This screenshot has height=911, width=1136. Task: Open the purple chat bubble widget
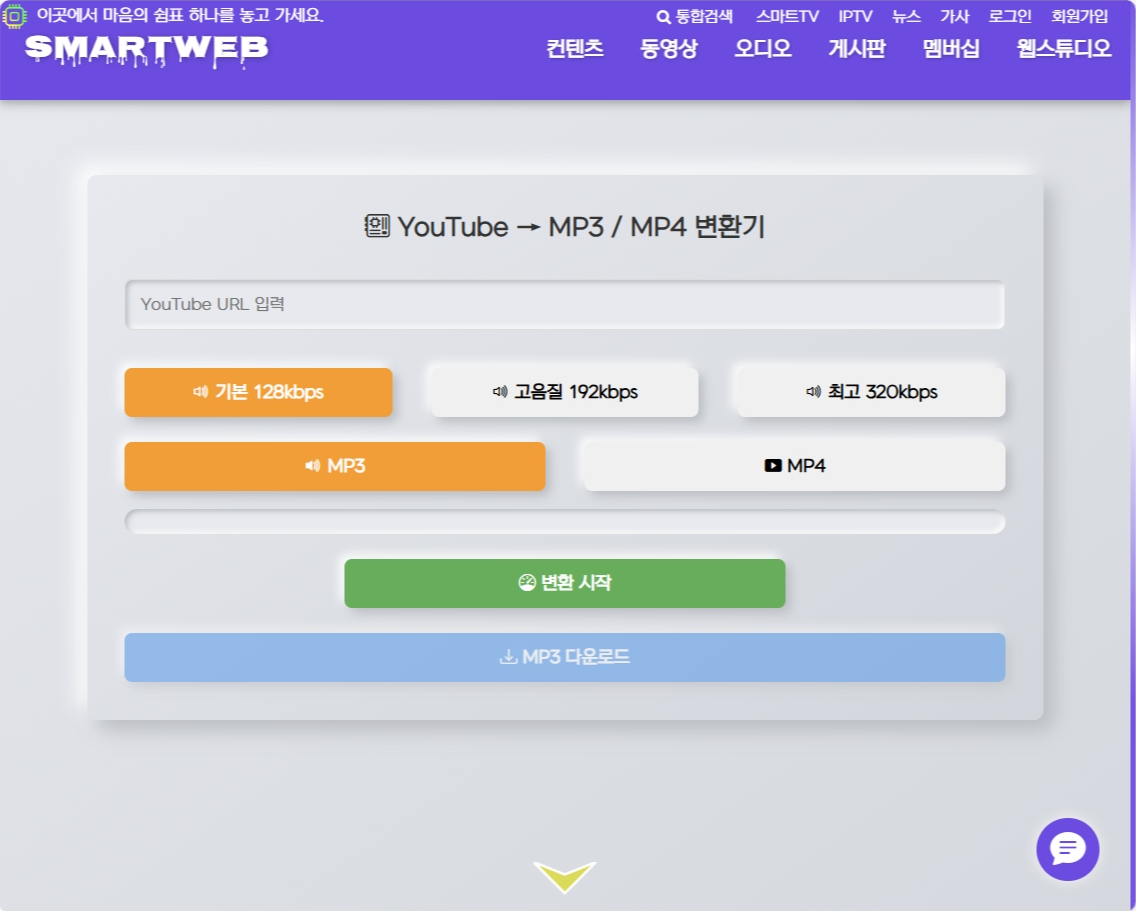click(x=1067, y=849)
